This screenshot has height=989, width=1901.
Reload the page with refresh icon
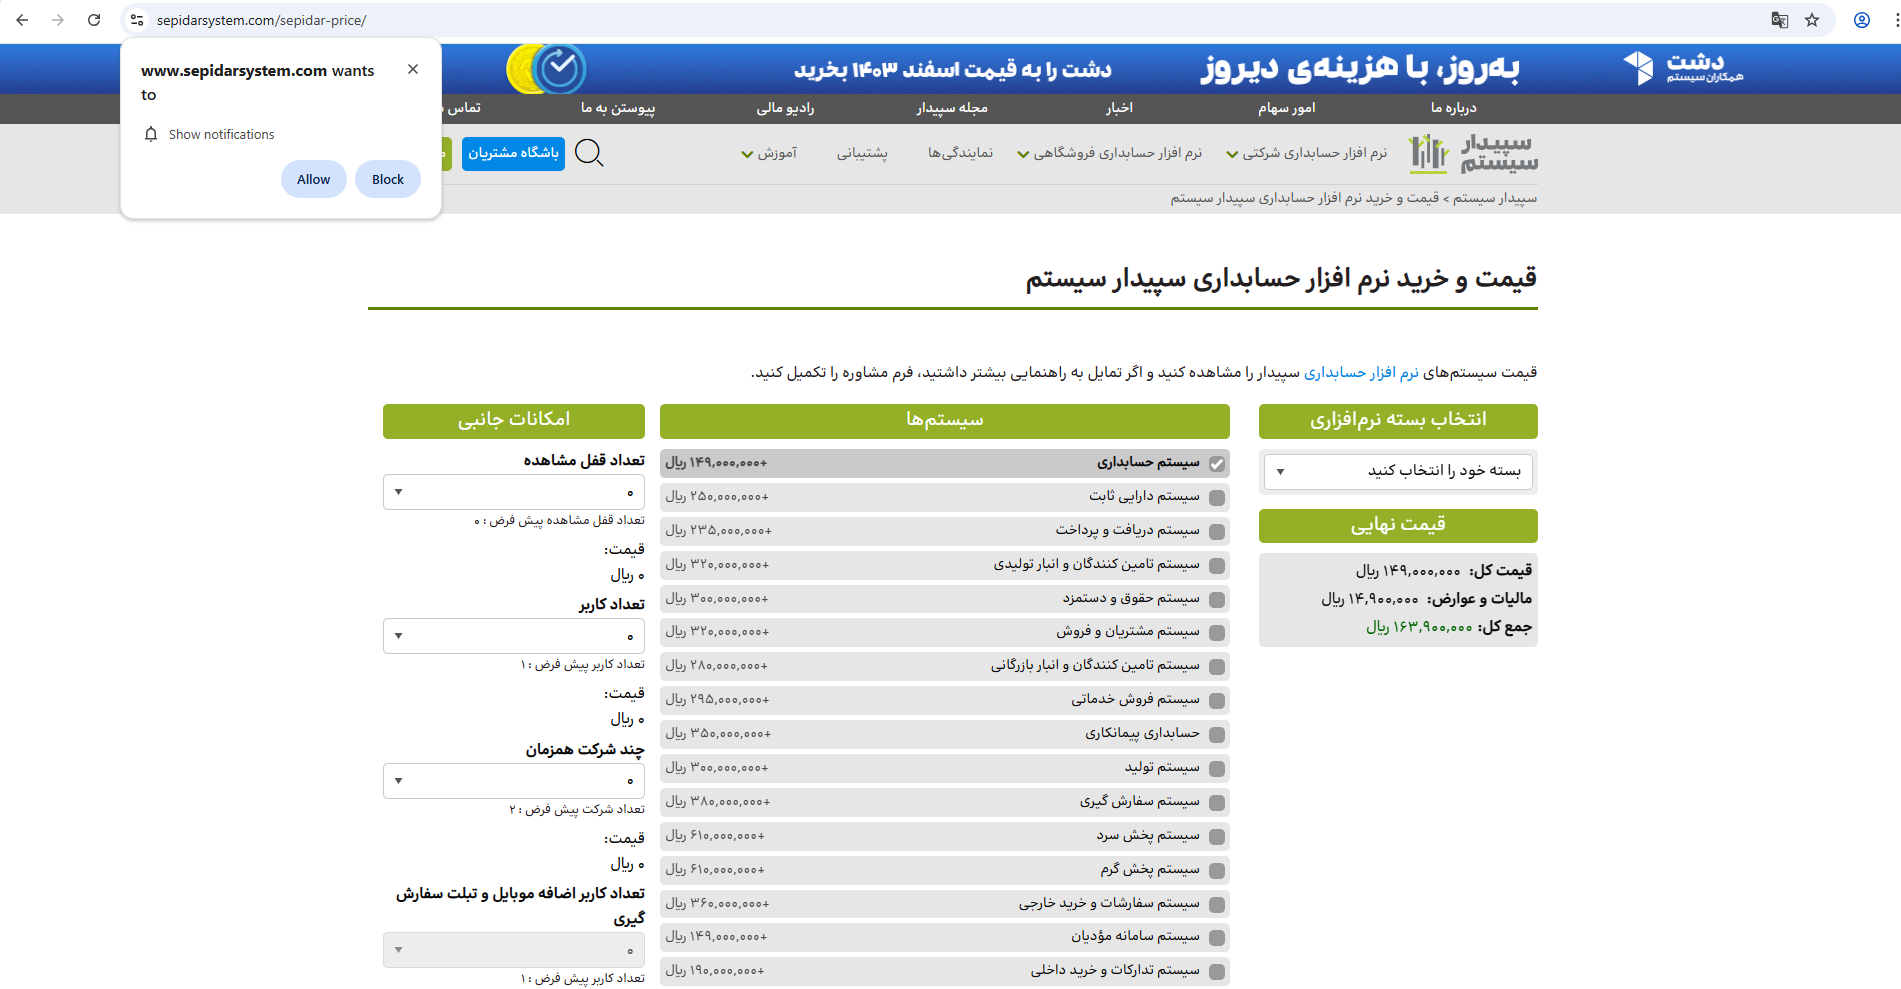94,20
